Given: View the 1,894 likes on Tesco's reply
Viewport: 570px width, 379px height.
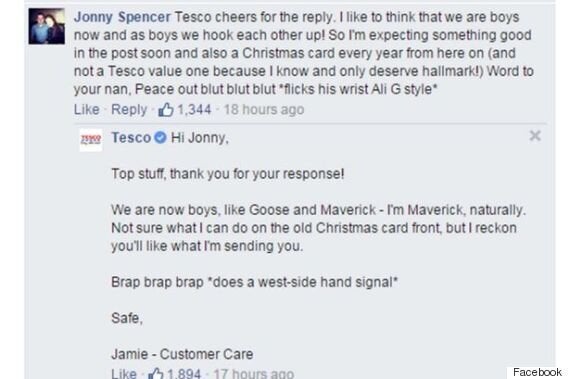Looking at the screenshot, I should pos(184,373).
